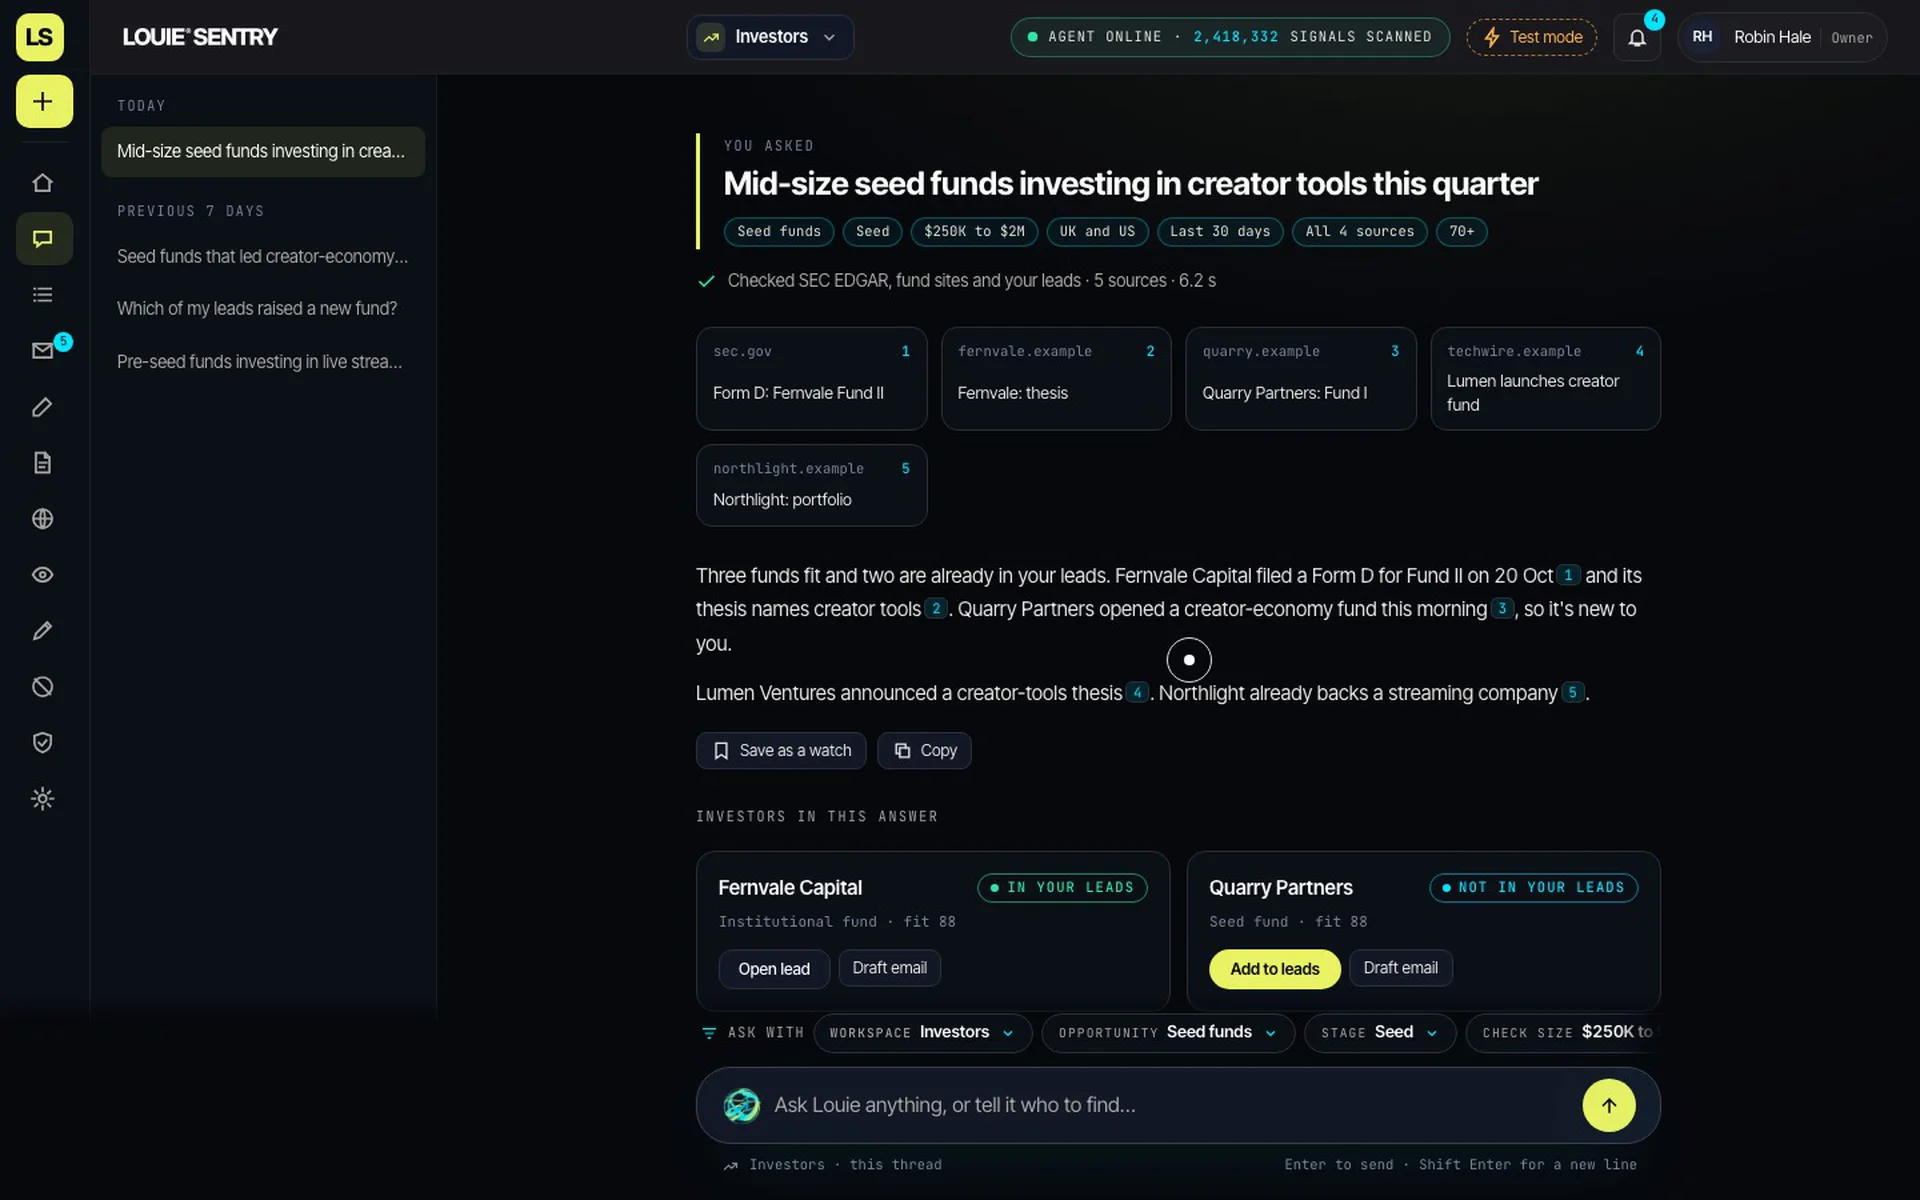The height and width of the screenshot is (1200, 1920).
Task: Open the blocked circle sidebar icon
Action: pos(43,687)
